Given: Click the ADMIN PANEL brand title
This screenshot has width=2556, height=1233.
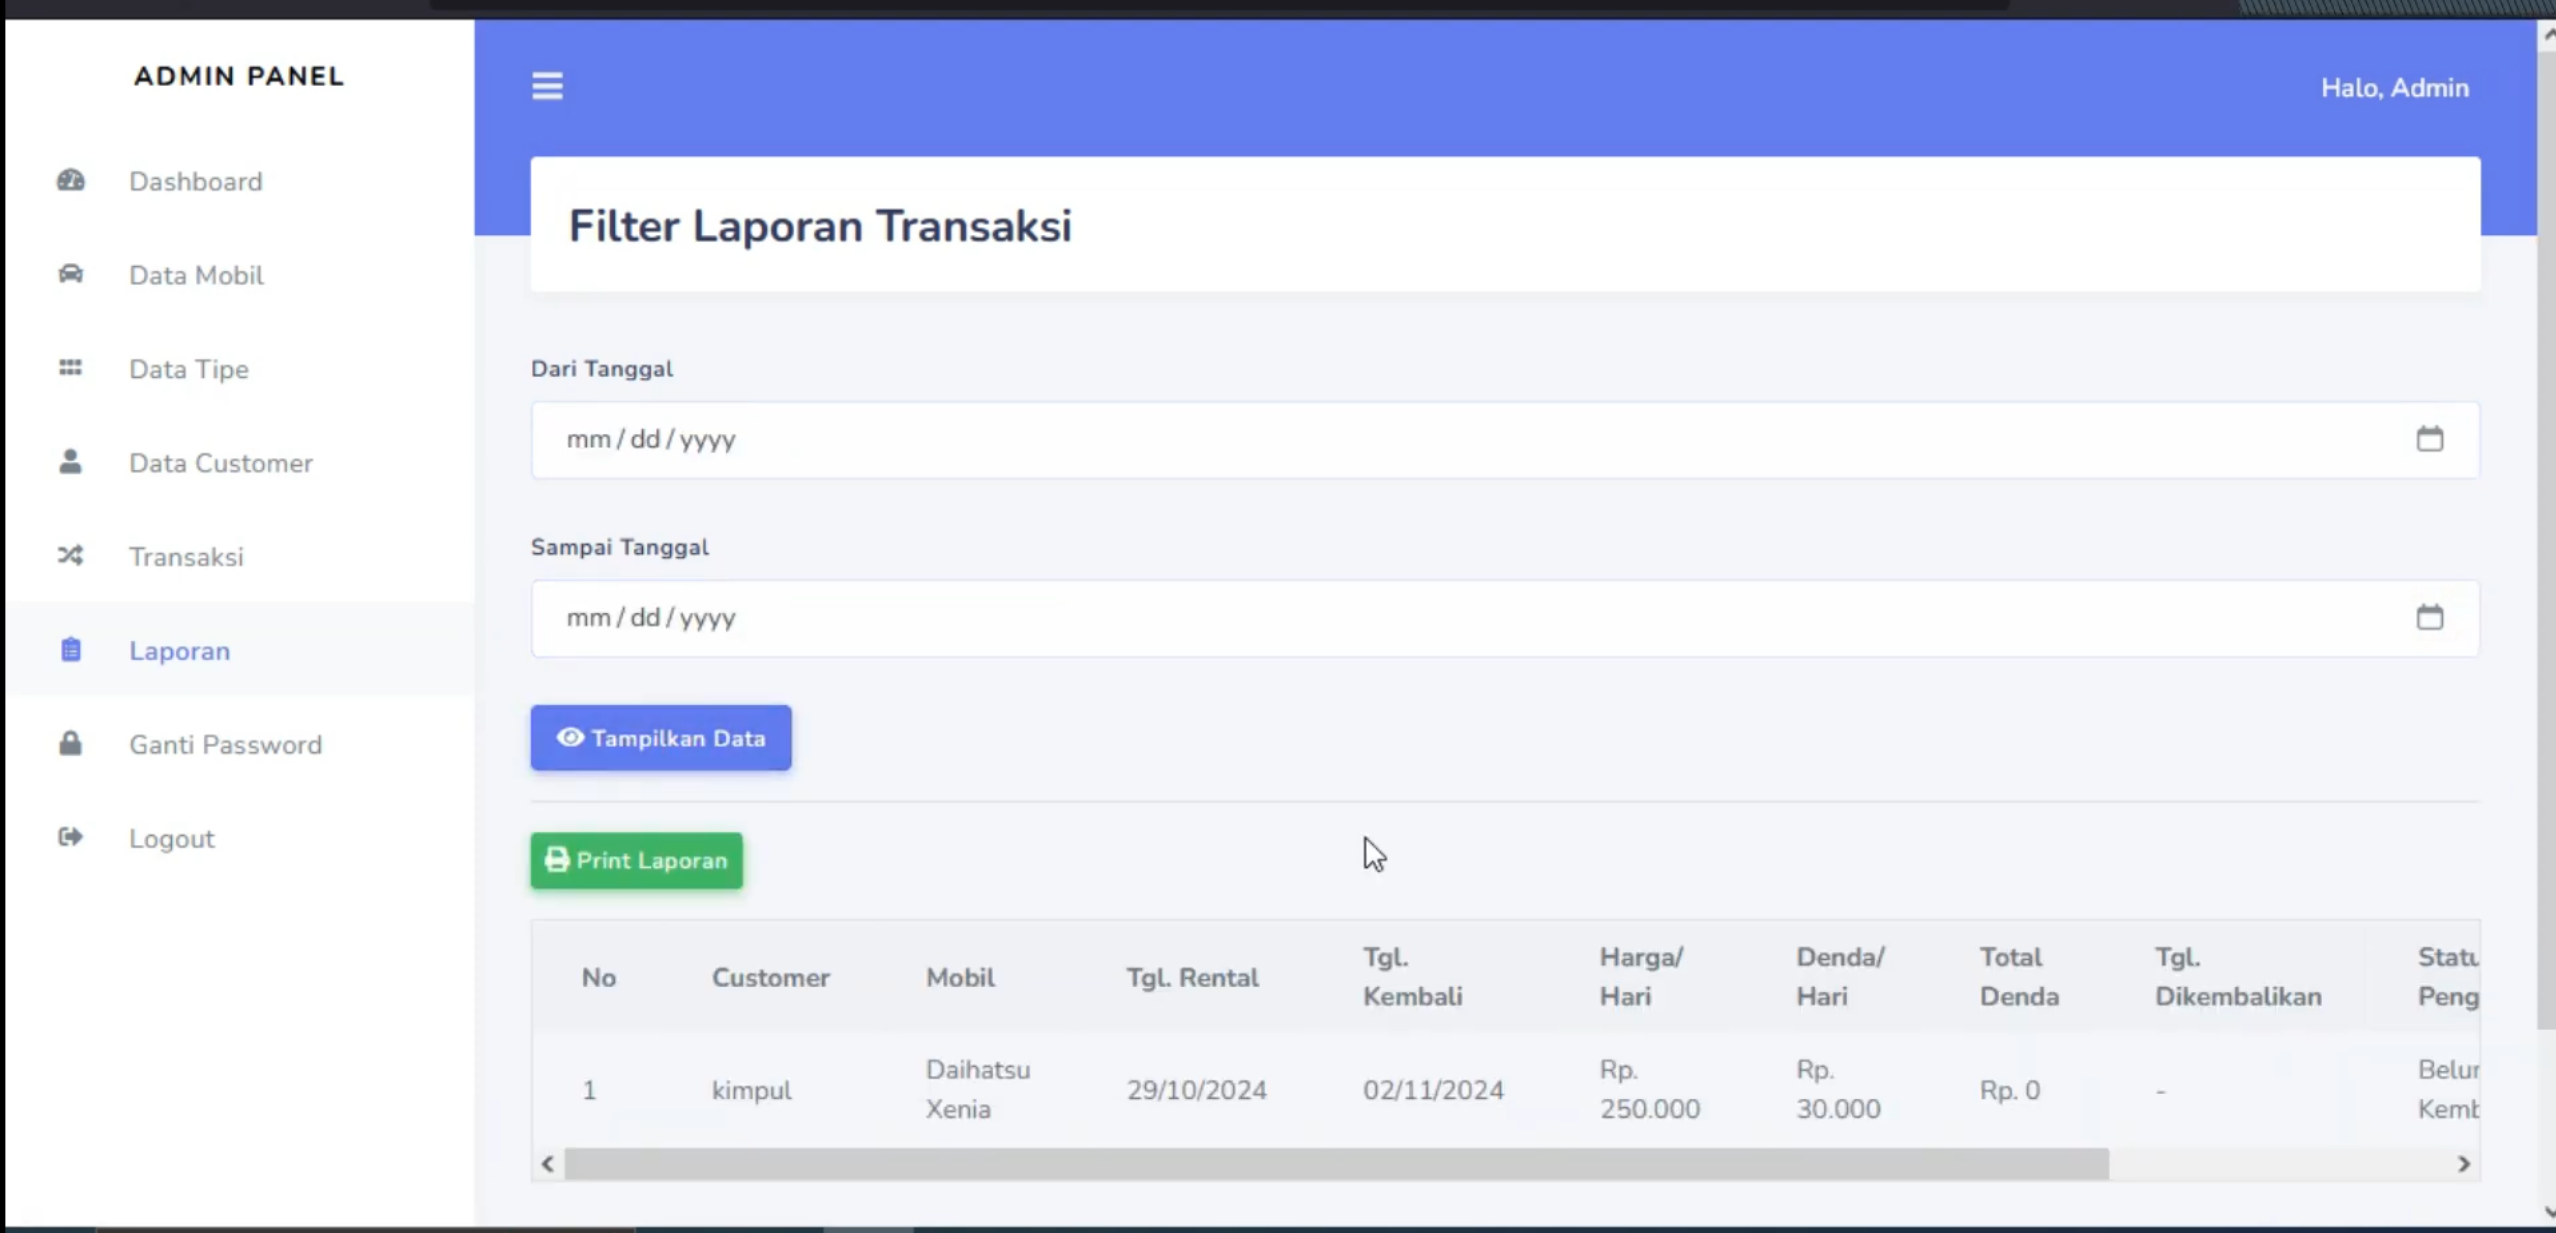Looking at the screenshot, I should point(239,76).
